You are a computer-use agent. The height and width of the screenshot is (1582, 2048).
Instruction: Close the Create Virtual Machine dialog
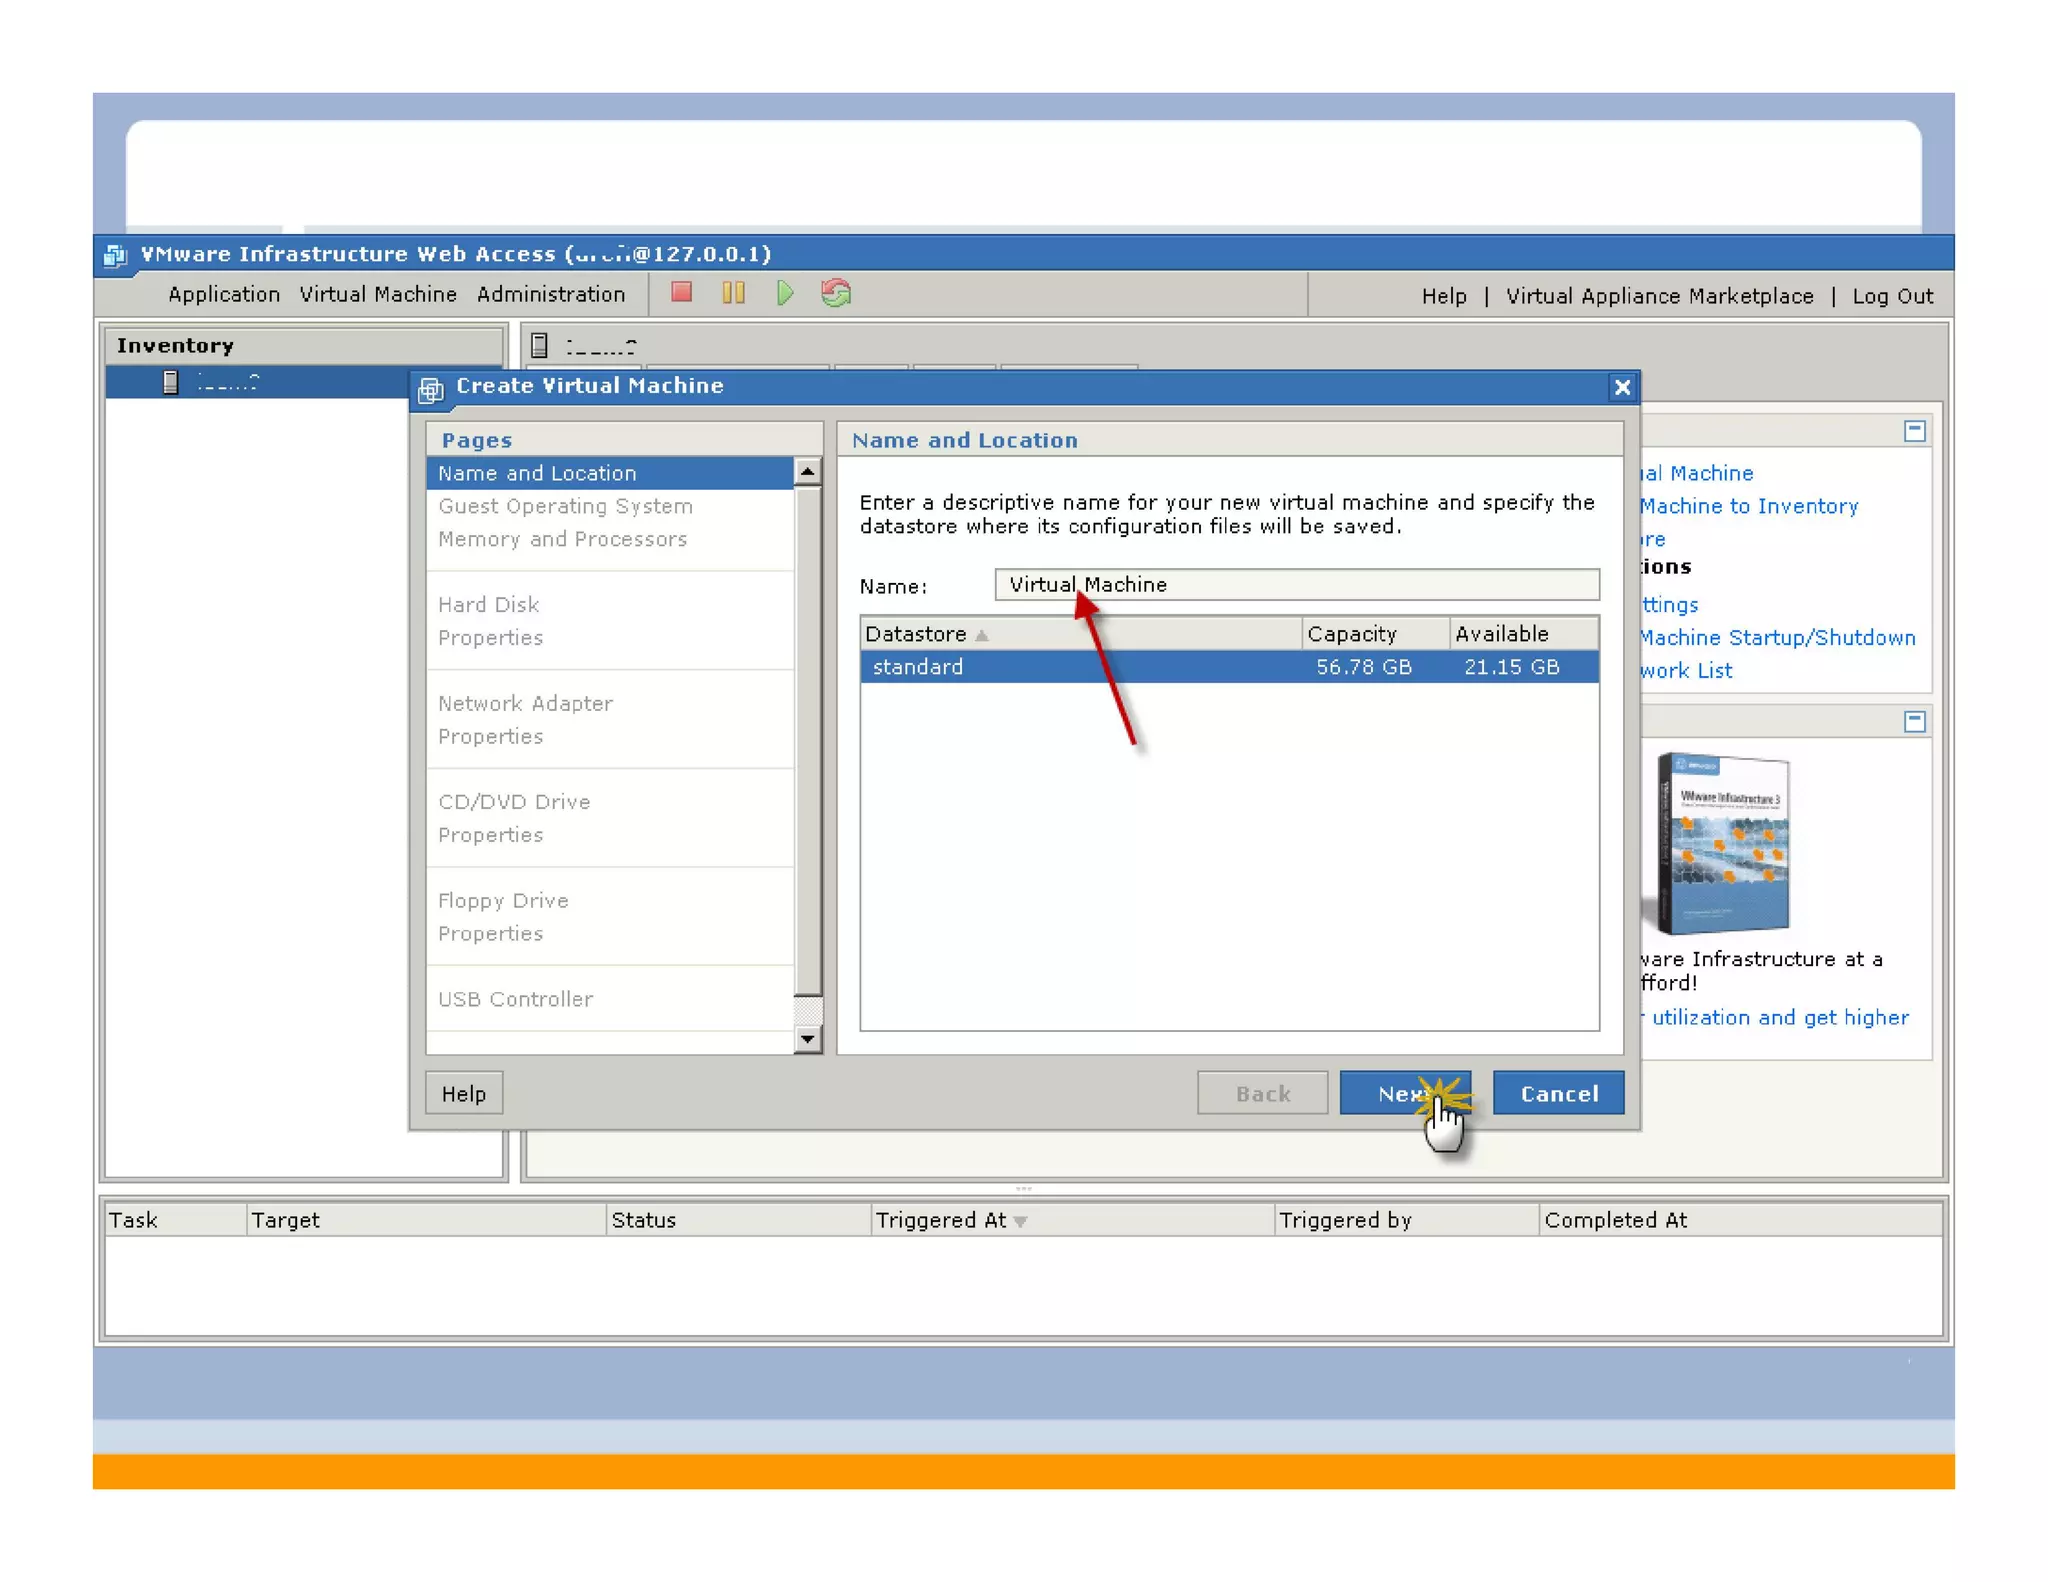(x=1621, y=387)
